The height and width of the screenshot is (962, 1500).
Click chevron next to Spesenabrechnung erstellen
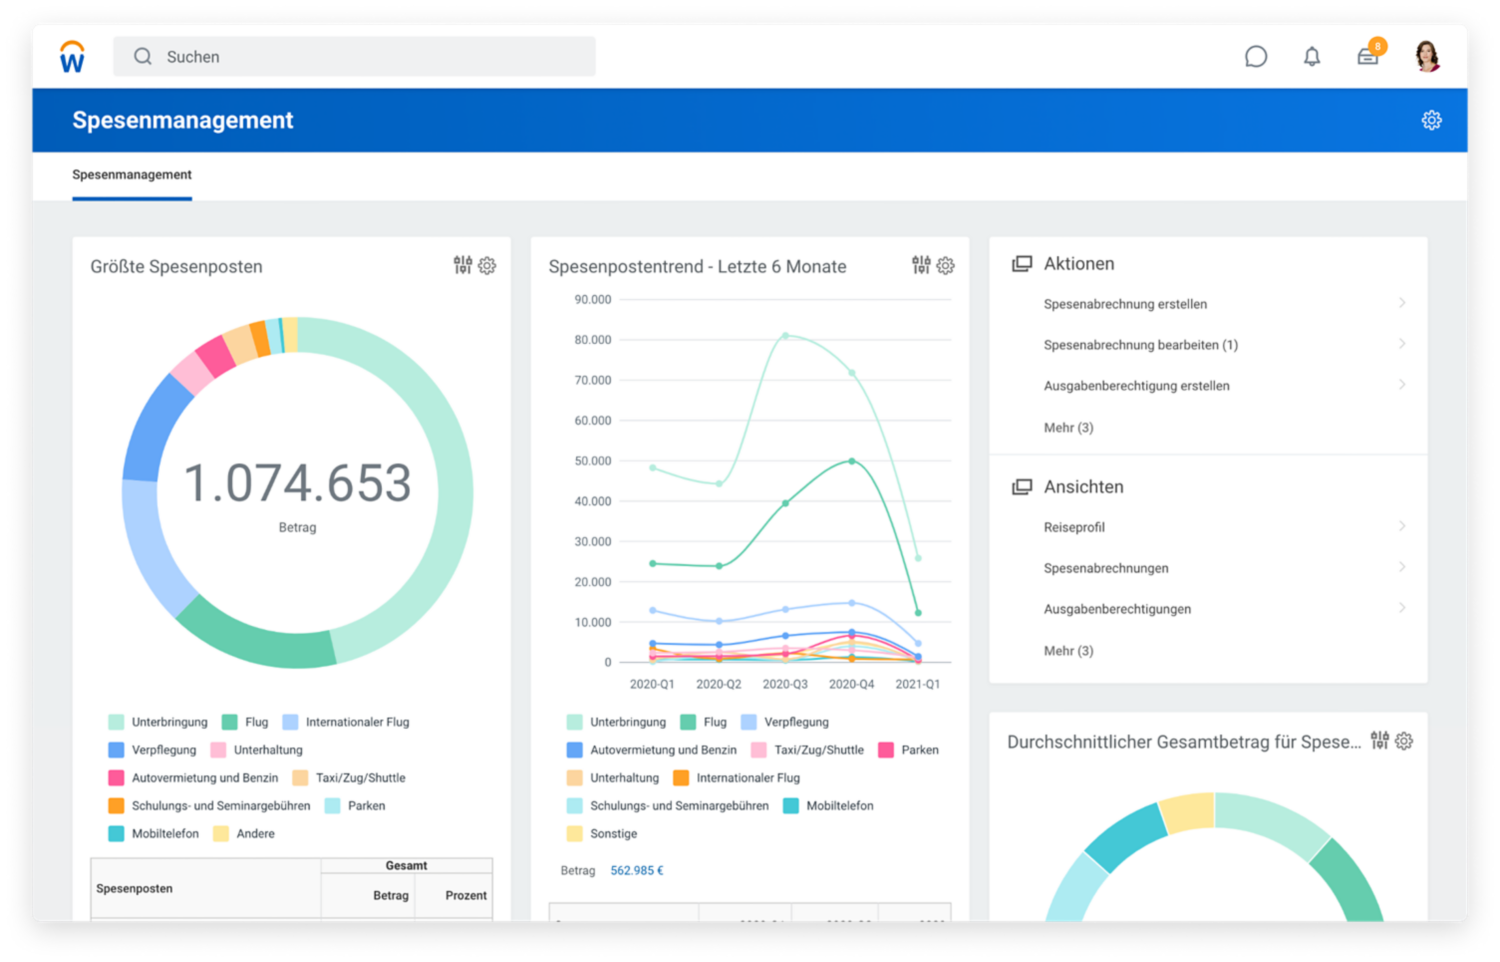coord(1402,303)
